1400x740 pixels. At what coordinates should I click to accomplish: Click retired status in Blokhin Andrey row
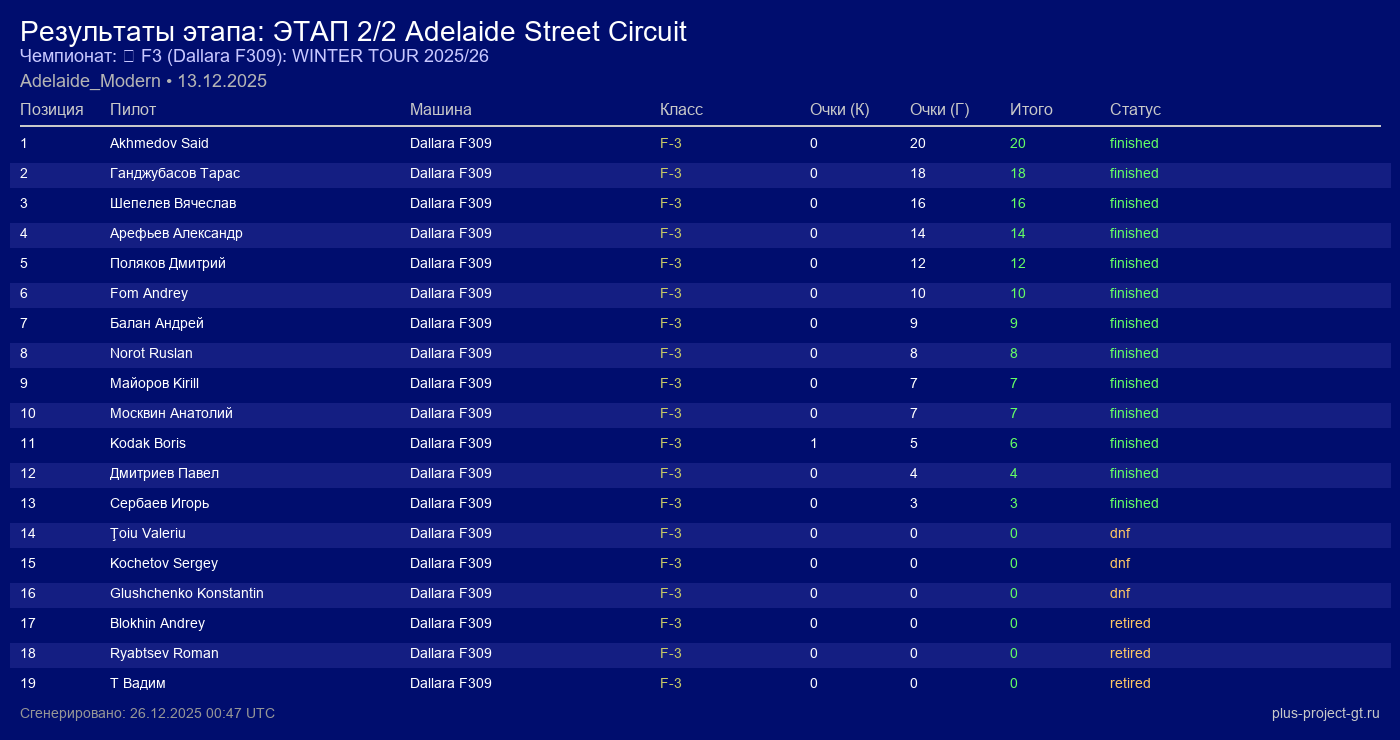pyautogui.click(x=1130, y=623)
